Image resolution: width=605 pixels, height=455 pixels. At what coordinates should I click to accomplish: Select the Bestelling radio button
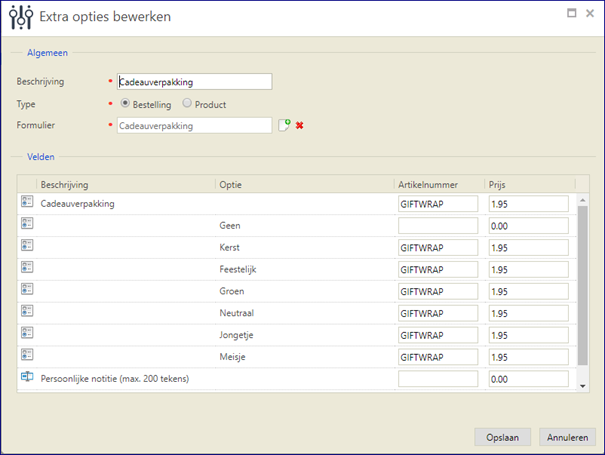click(125, 103)
